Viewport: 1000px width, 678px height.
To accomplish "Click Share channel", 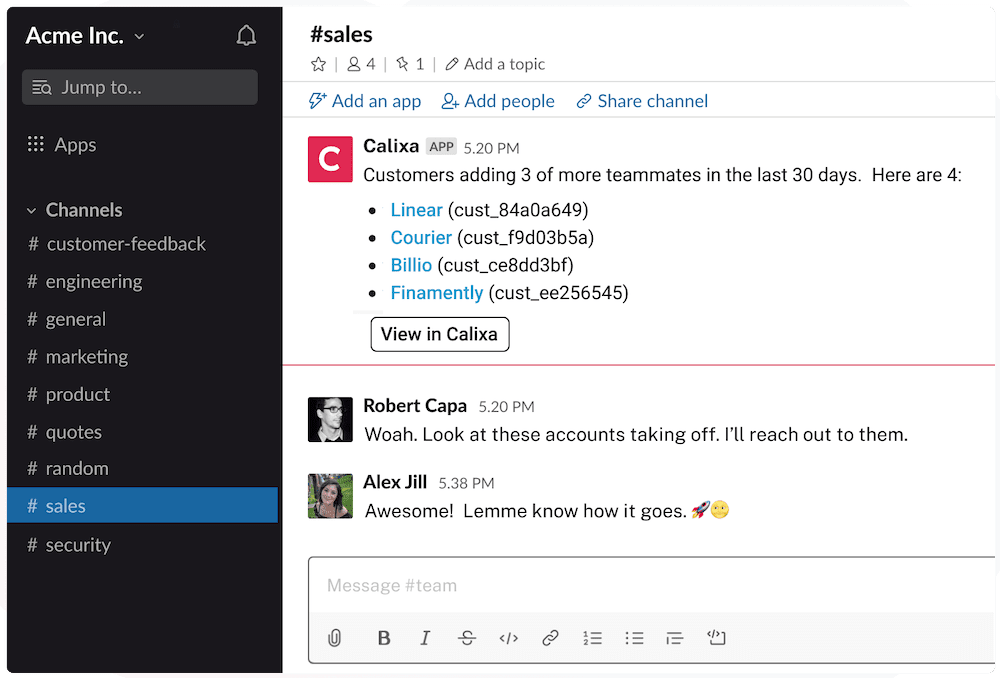I will point(642,101).
